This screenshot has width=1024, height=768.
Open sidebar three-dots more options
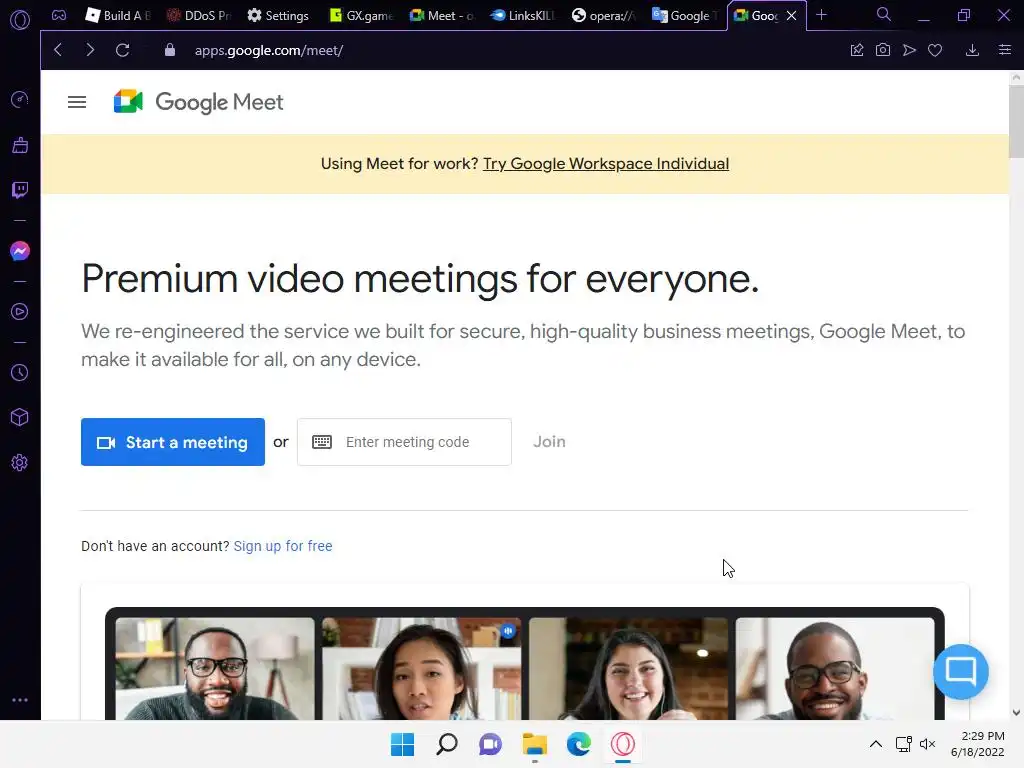[20, 699]
